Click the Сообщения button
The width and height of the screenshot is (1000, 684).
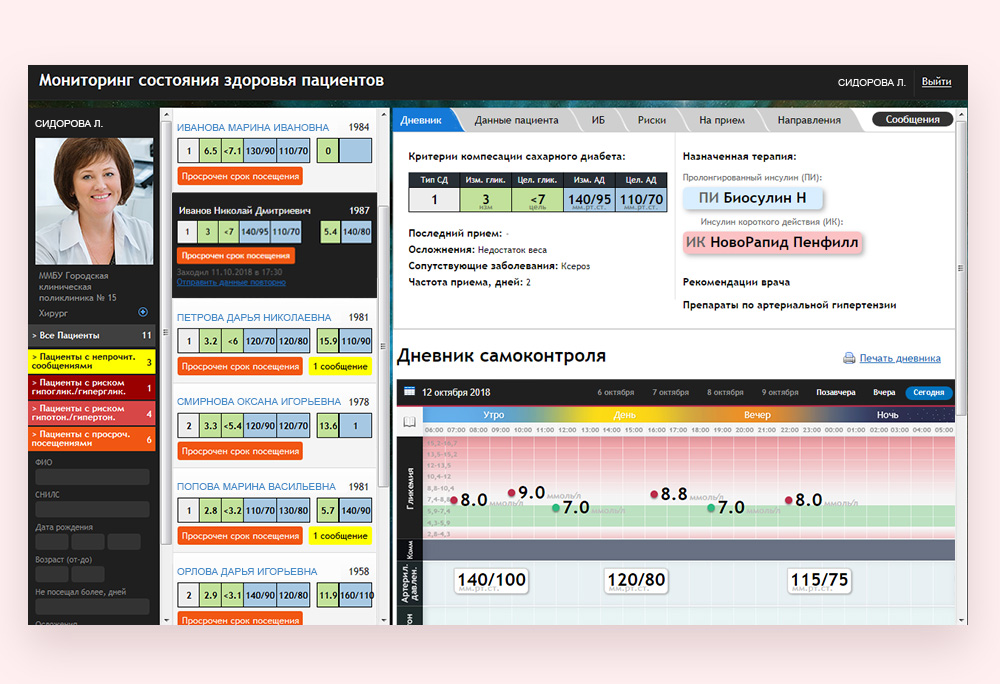click(912, 119)
